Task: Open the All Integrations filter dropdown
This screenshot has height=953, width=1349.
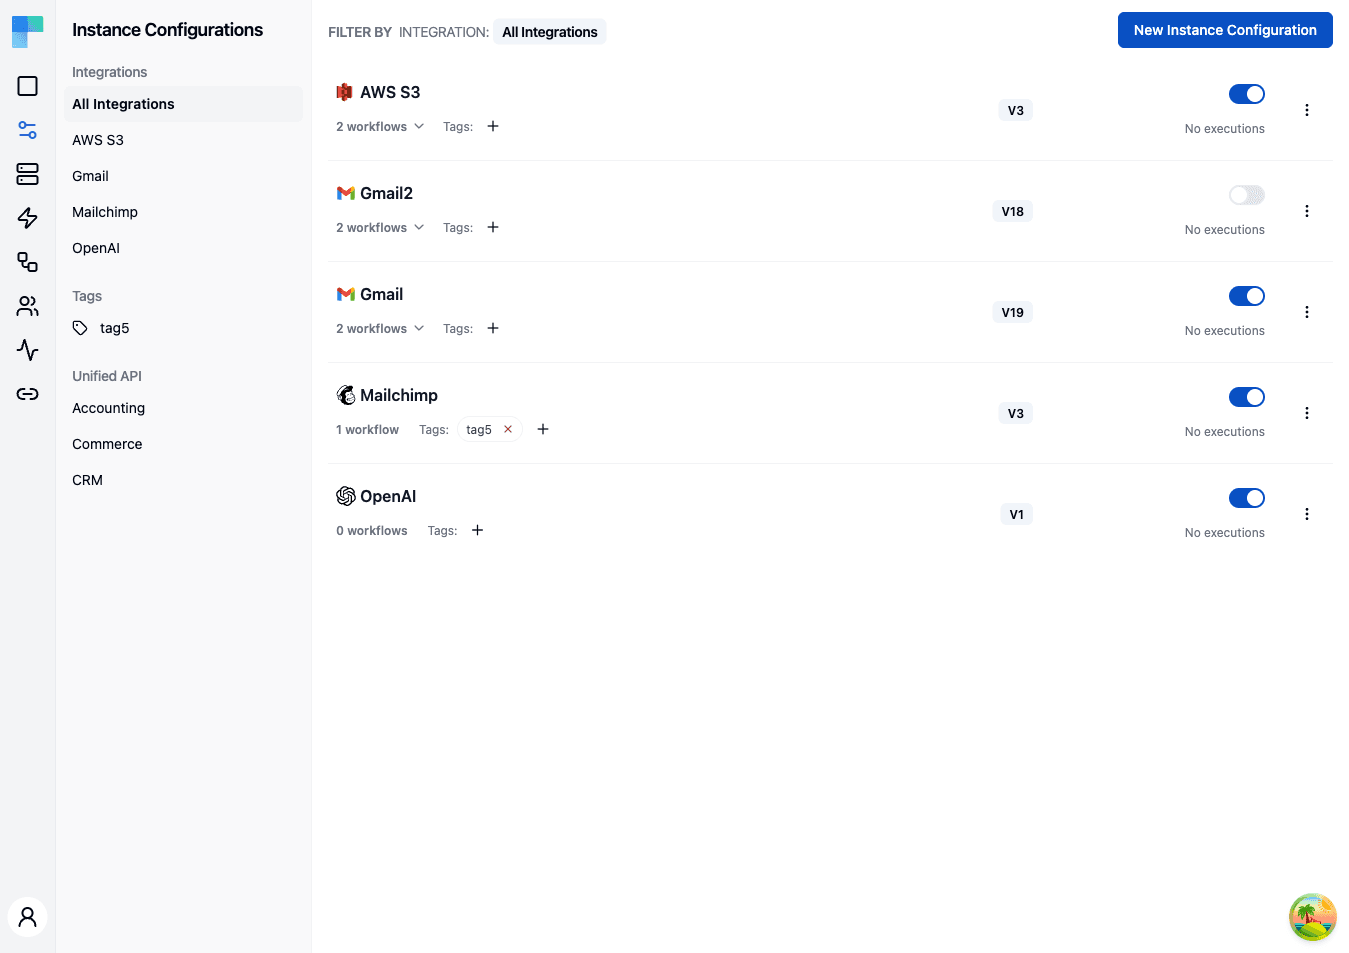Action: pos(550,32)
